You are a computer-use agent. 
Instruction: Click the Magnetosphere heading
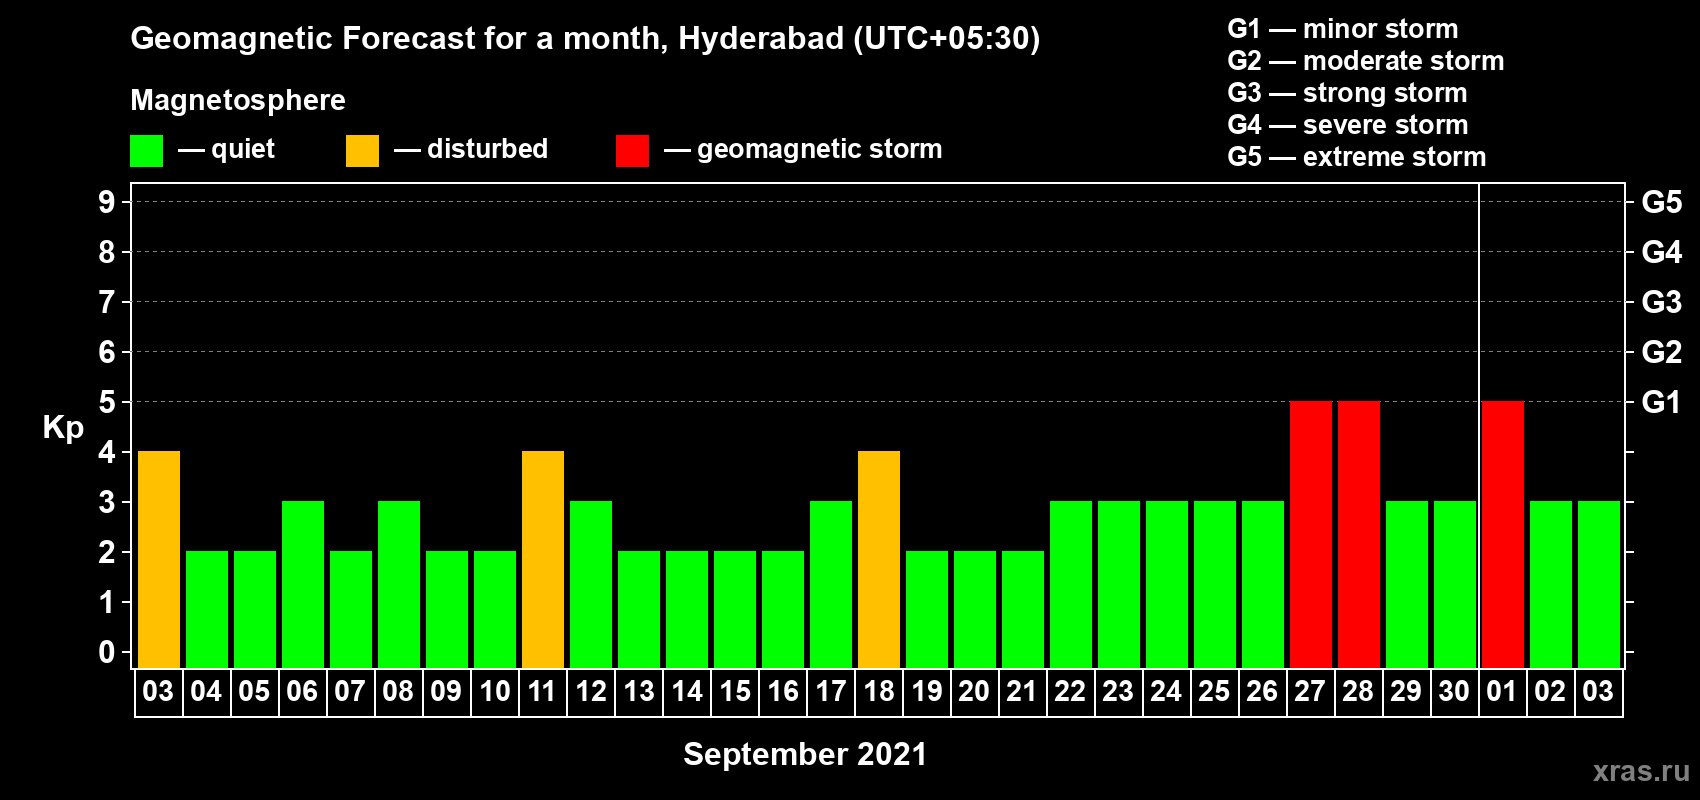238,100
